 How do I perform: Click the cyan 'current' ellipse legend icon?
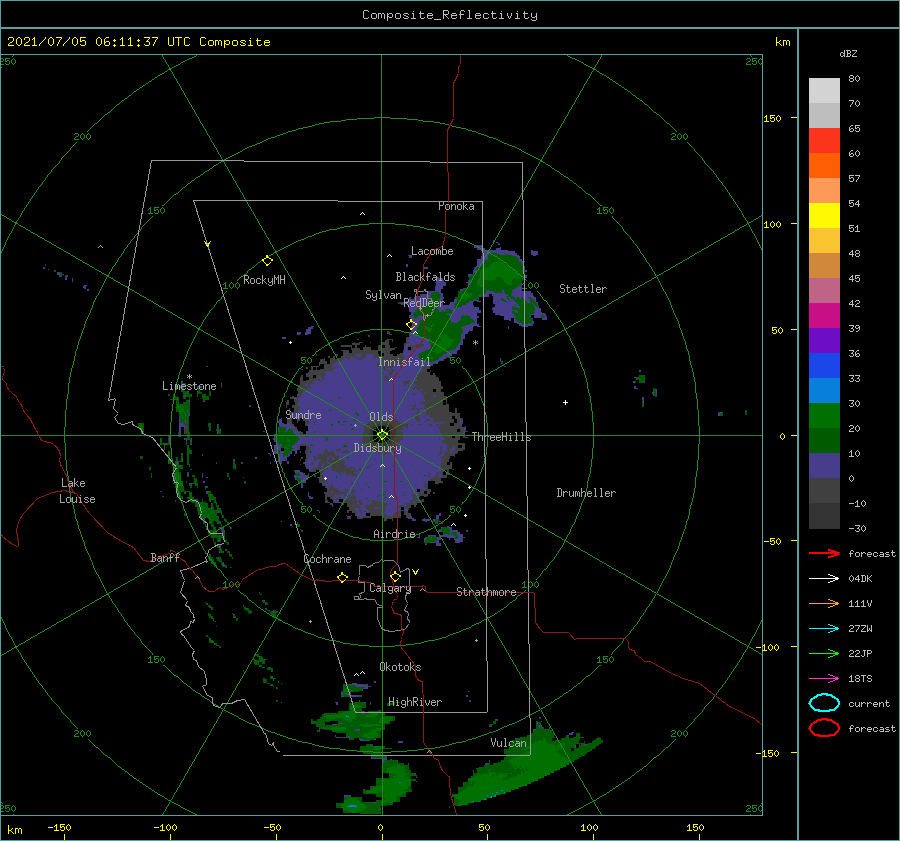(824, 703)
